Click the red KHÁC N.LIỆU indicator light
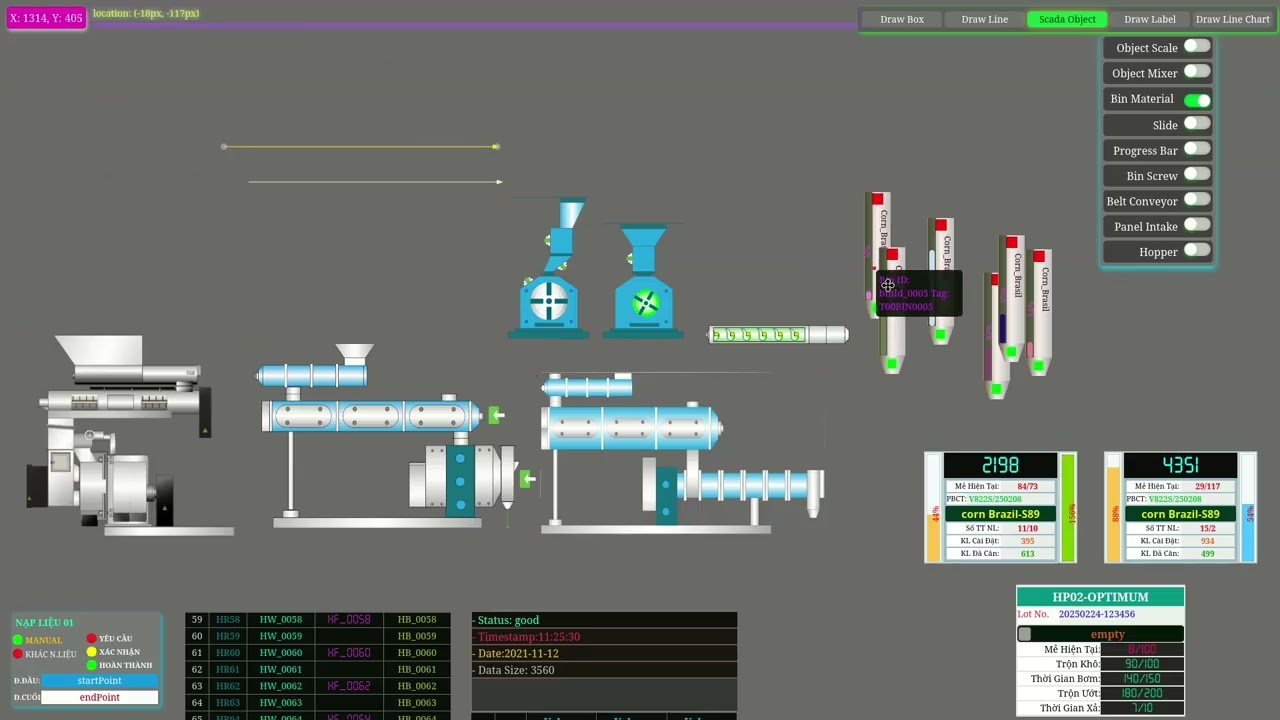Viewport: 1280px width, 720px height. pyautogui.click(x=18, y=654)
